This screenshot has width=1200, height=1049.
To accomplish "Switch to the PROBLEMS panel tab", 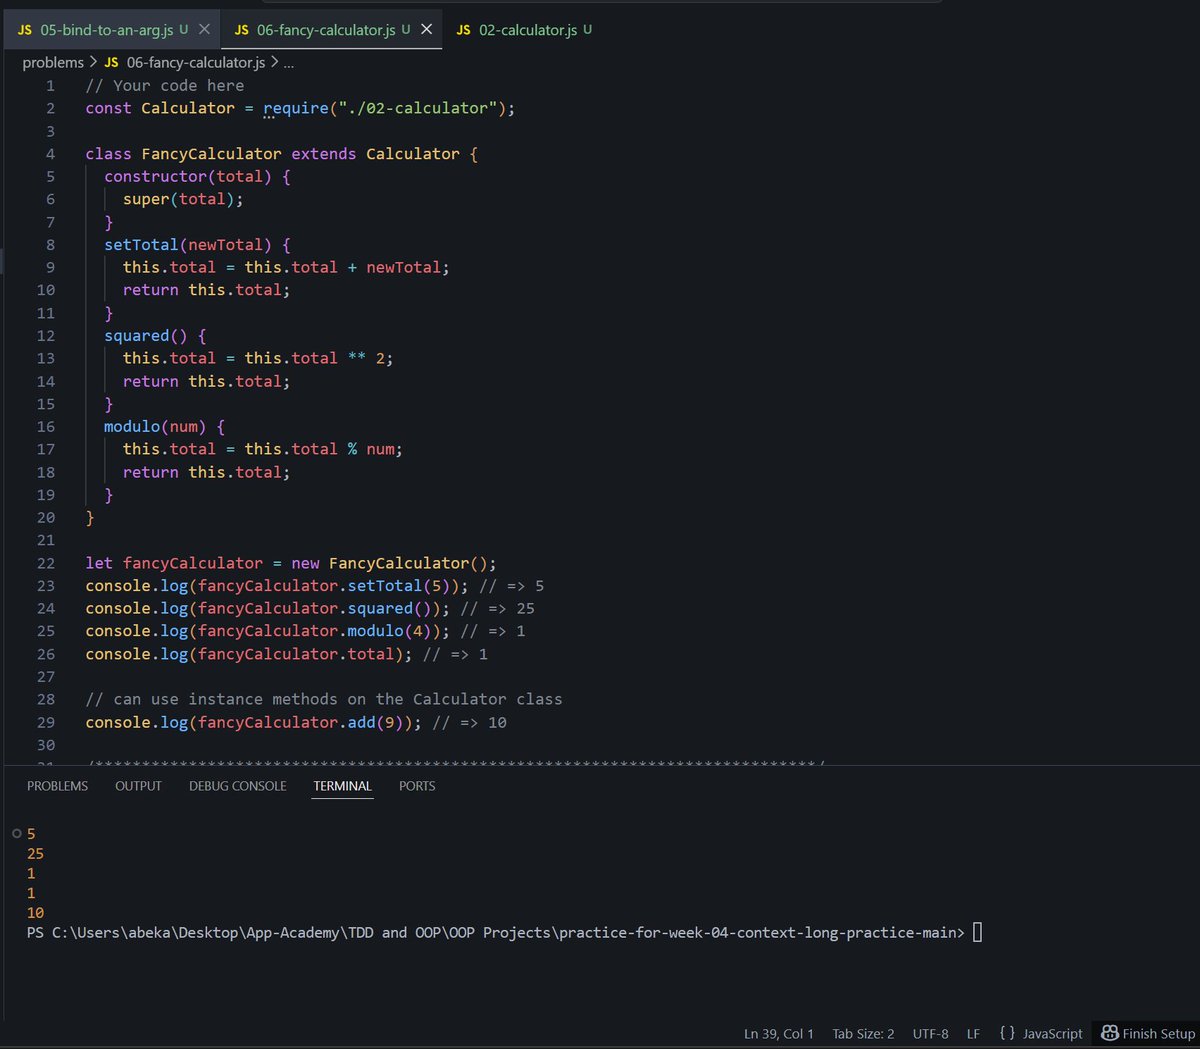I will (57, 786).
